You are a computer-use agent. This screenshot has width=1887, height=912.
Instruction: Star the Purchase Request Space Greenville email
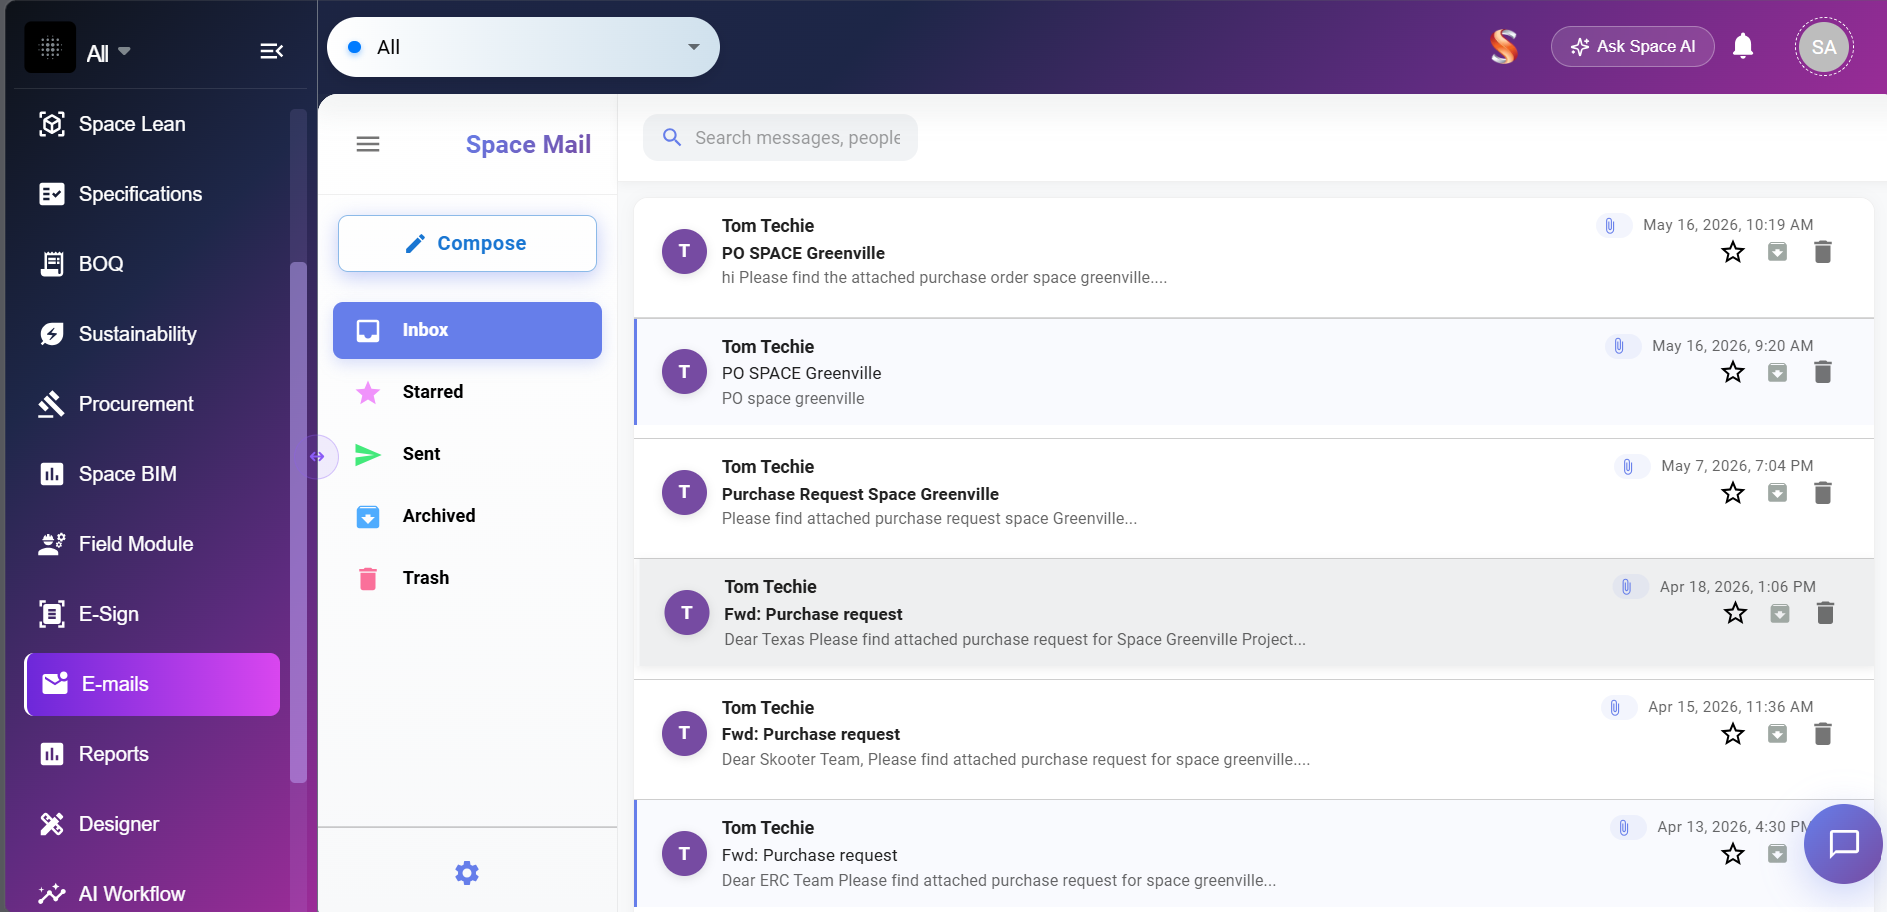[x=1733, y=493]
